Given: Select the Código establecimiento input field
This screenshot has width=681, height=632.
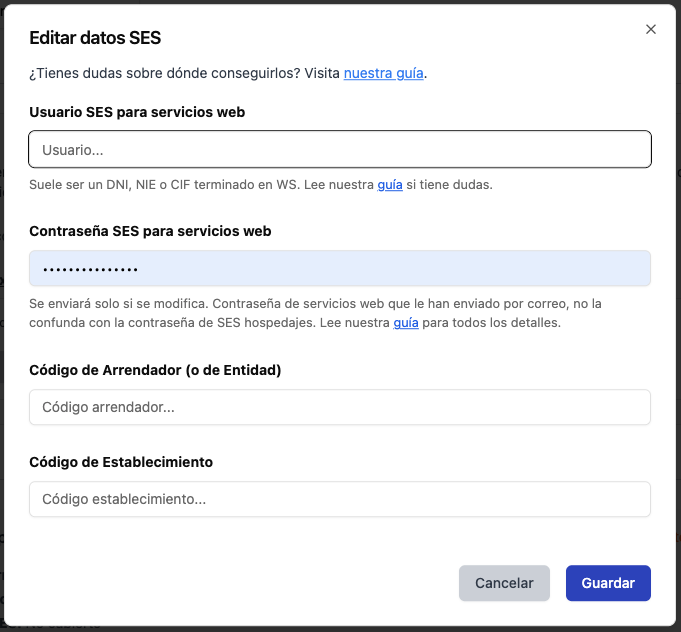Looking at the screenshot, I should (340, 499).
